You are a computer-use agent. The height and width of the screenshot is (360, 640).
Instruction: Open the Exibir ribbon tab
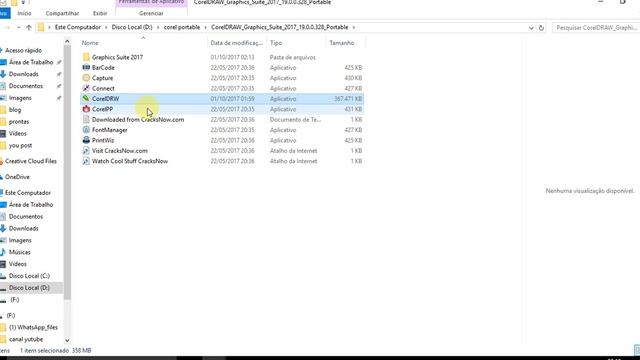click(x=100, y=13)
